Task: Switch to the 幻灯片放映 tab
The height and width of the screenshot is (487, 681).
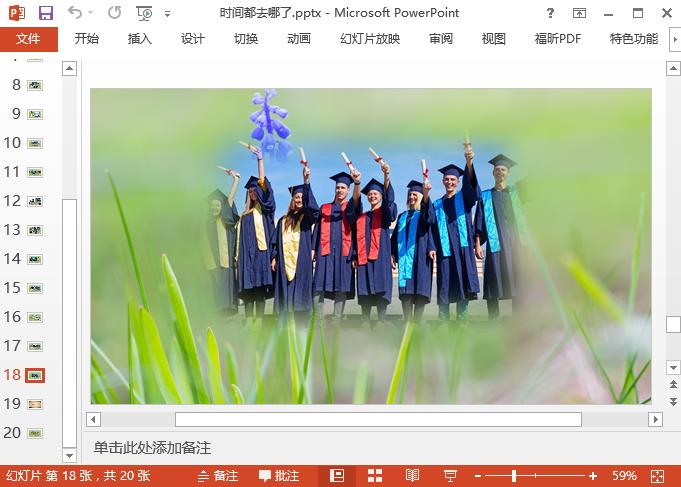Action: (x=370, y=39)
